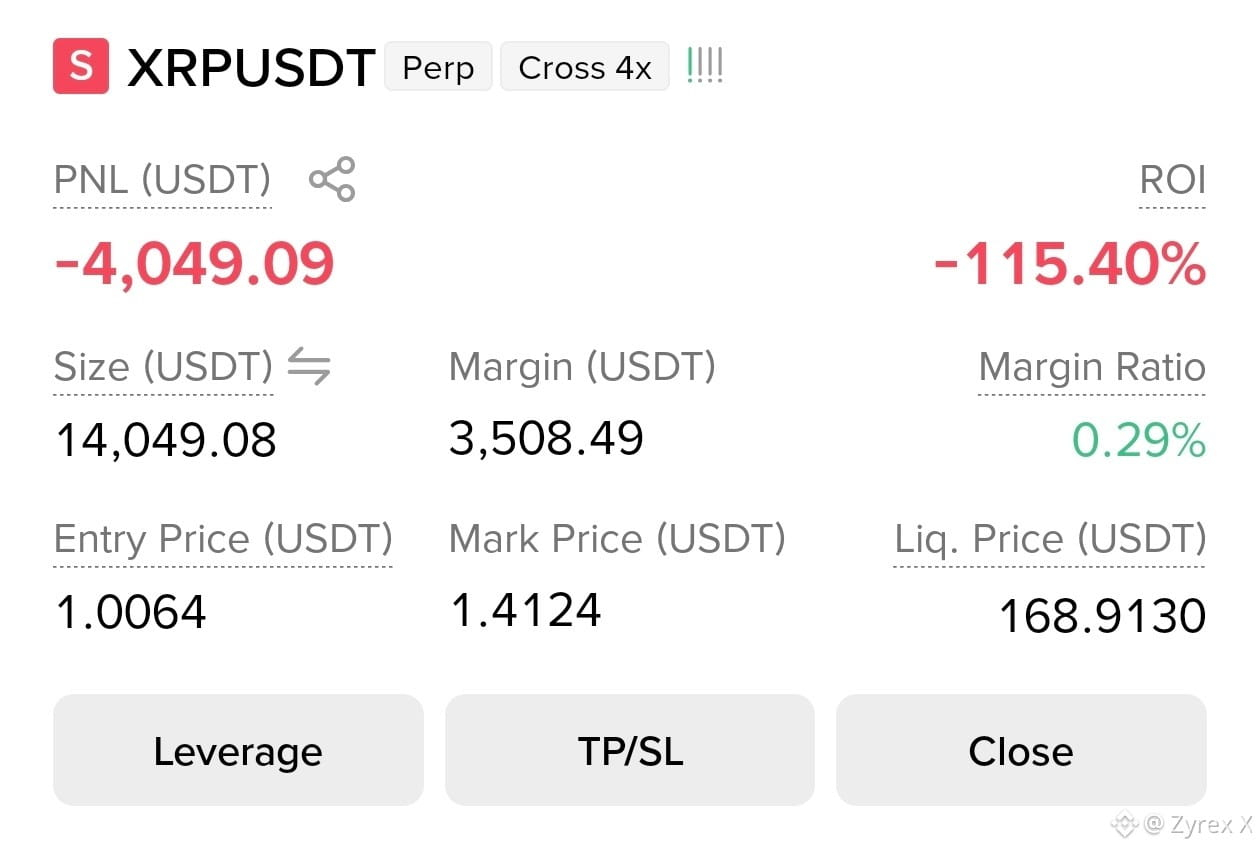Change margin mode via Cross 4x tag

pyautogui.click(x=585, y=67)
